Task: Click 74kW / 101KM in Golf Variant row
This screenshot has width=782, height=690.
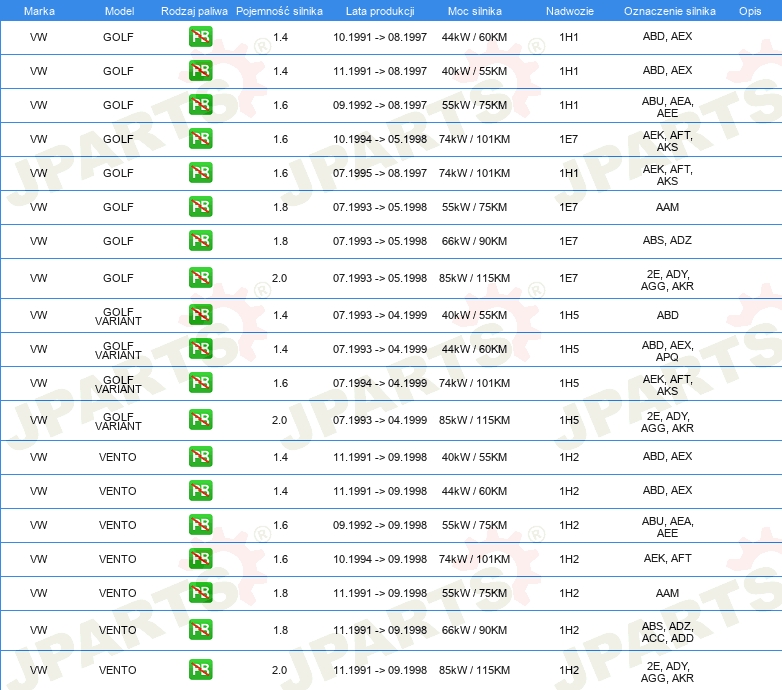Action: tap(474, 383)
